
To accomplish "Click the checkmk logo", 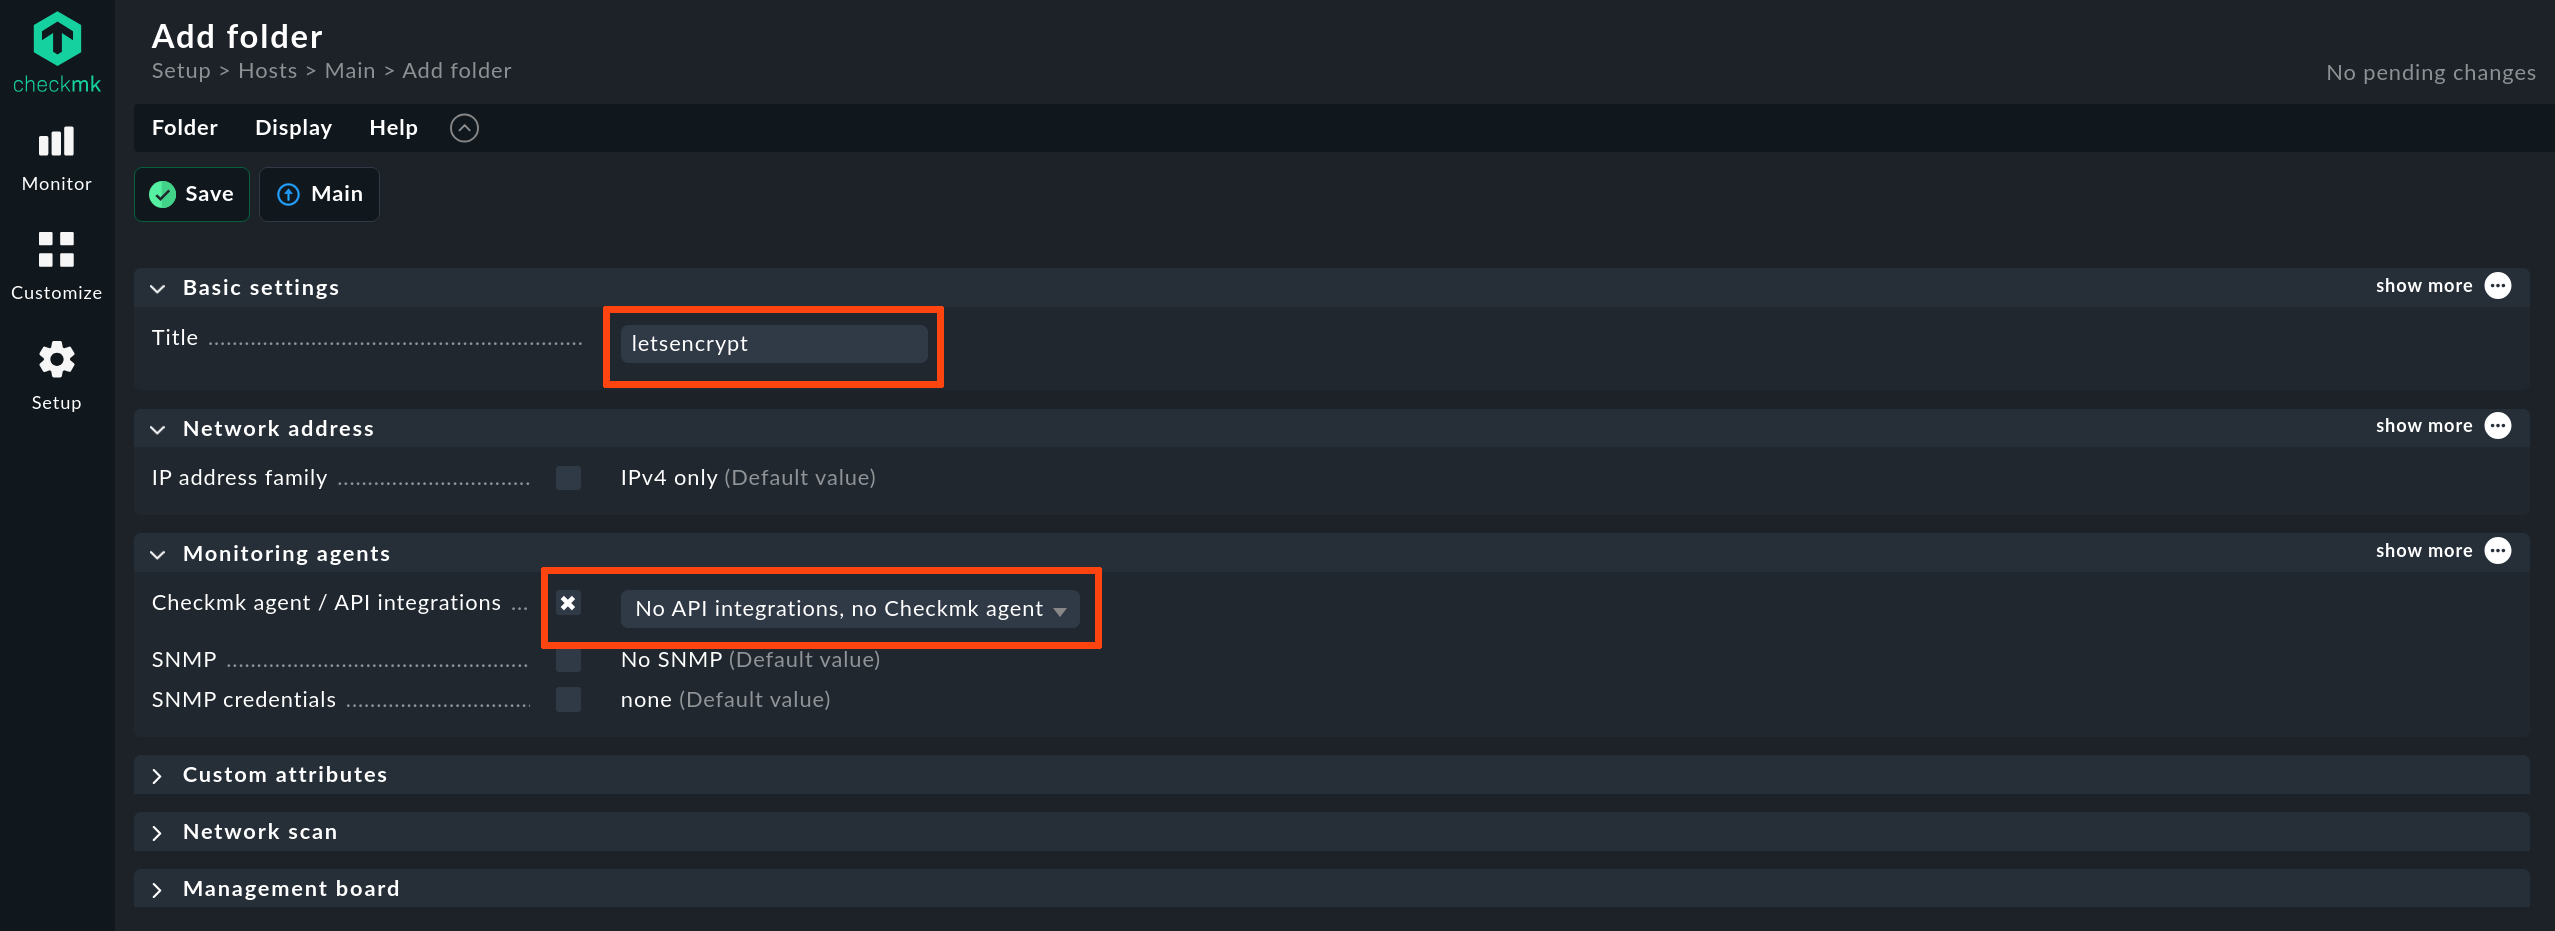I will (57, 53).
